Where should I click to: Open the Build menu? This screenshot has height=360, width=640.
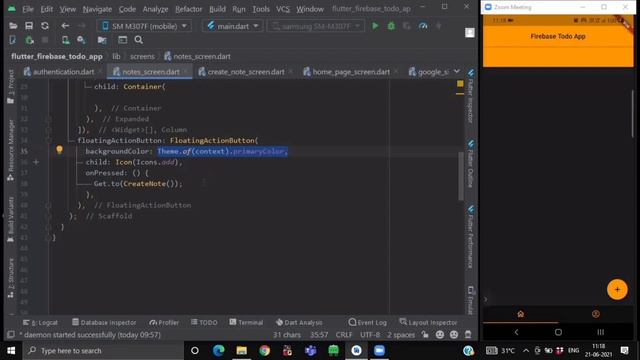pos(217,9)
